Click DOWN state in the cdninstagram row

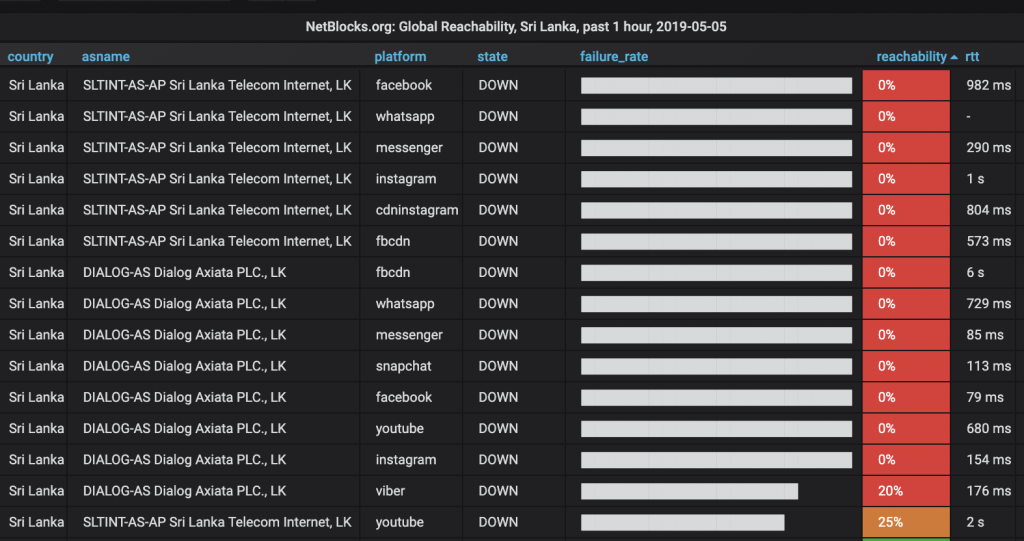pos(498,210)
